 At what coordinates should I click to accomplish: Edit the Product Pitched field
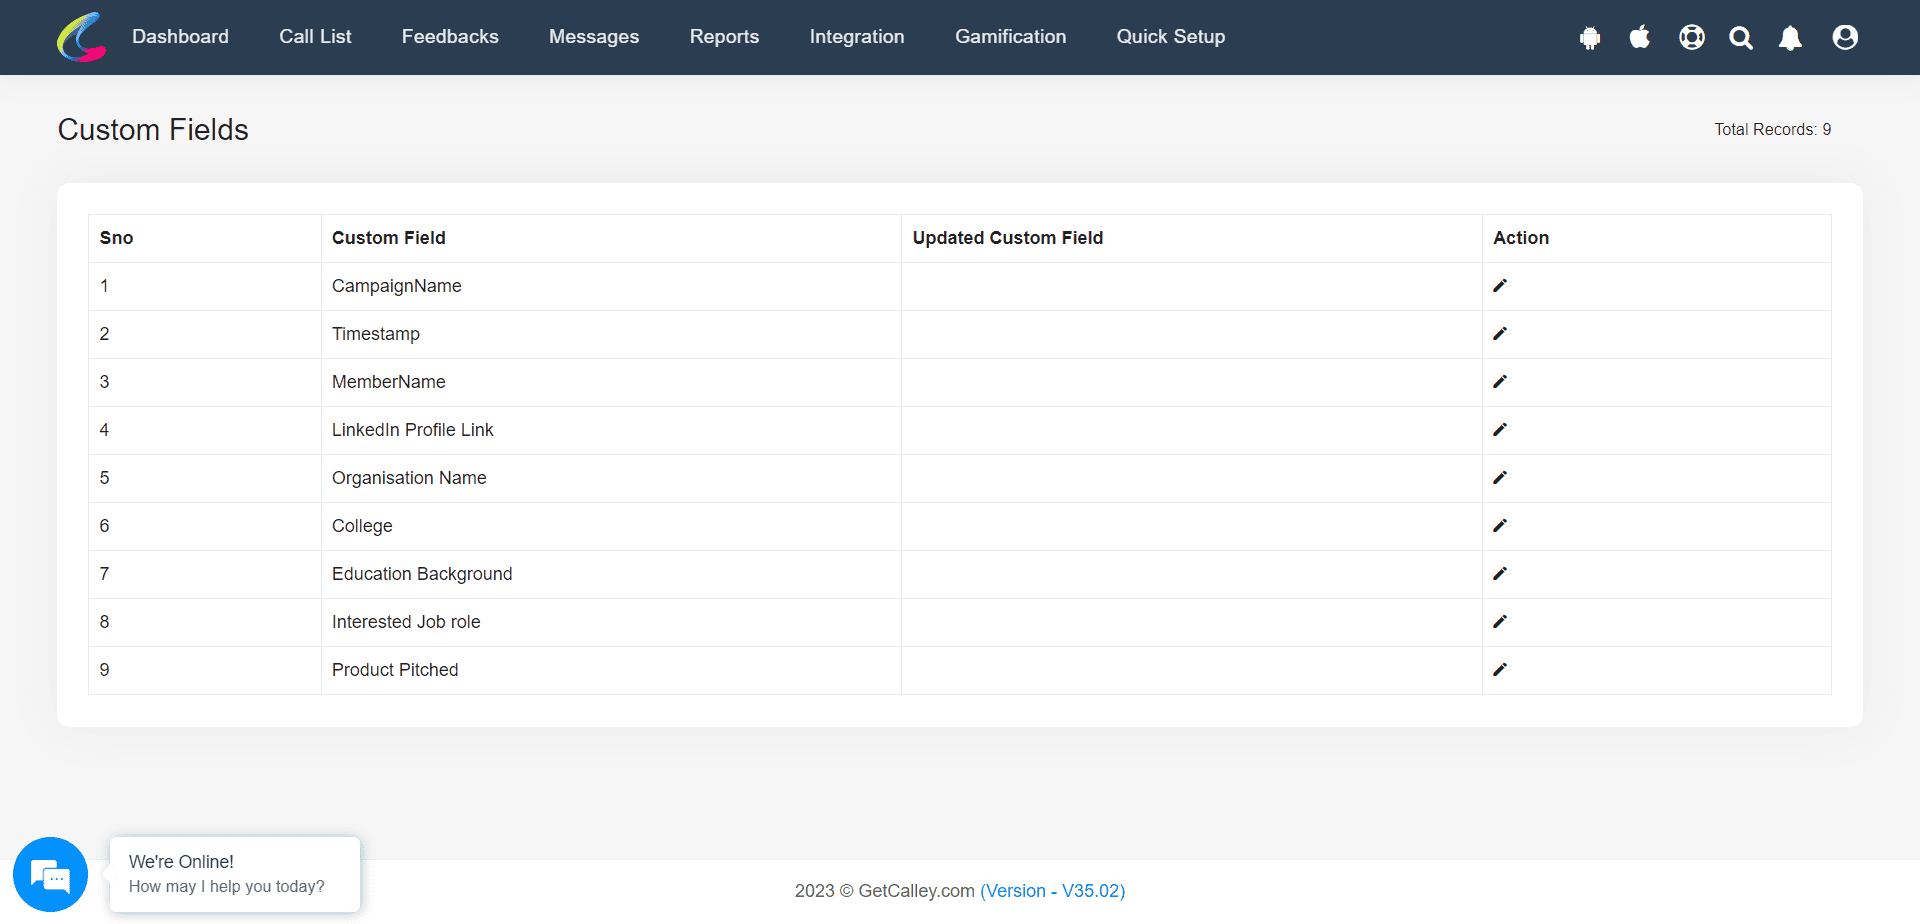[1500, 670]
